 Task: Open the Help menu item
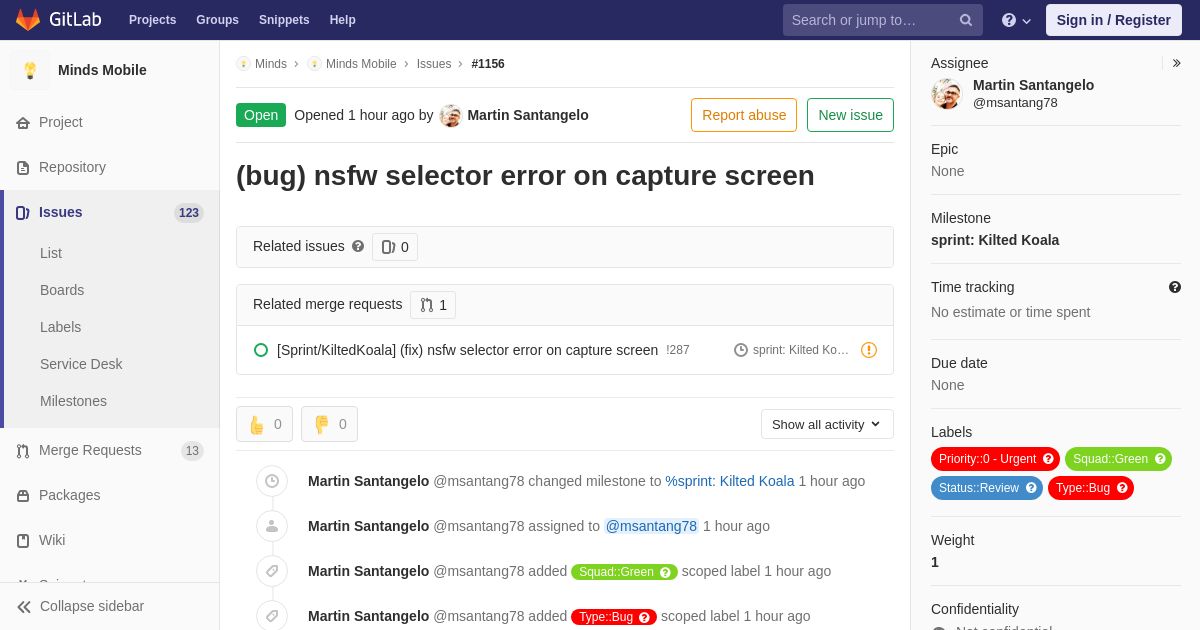(343, 20)
